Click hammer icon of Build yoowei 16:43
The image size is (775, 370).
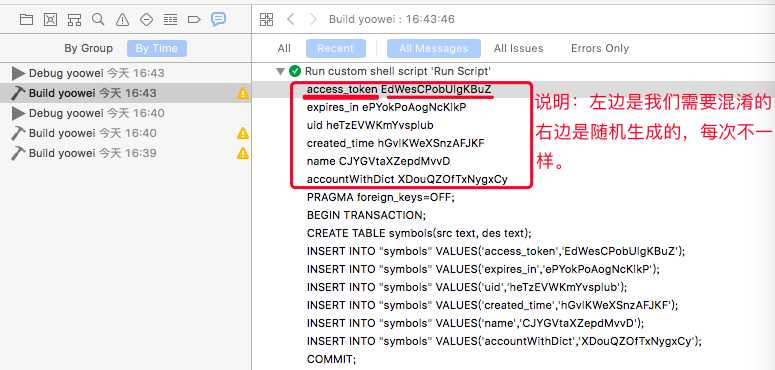(x=18, y=93)
